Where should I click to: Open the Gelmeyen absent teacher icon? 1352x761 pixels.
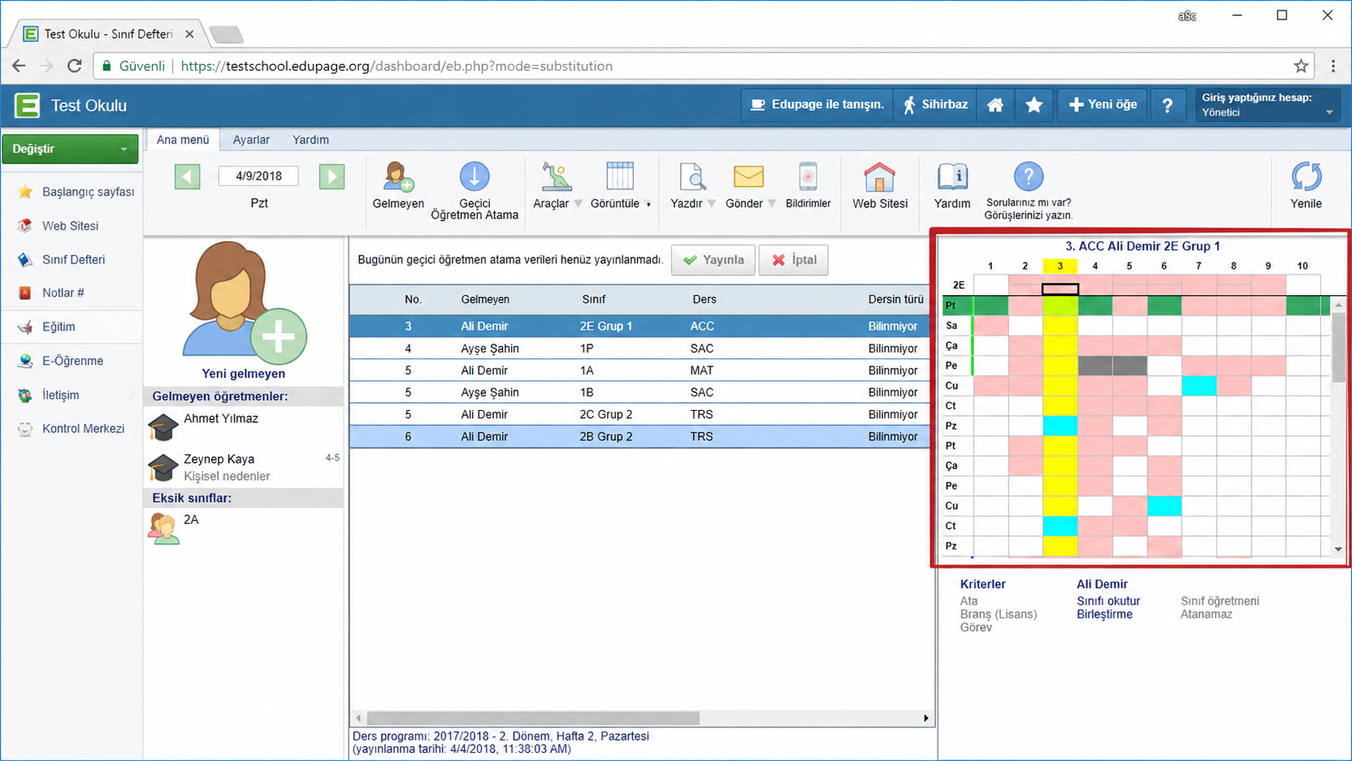click(x=398, y=176)
